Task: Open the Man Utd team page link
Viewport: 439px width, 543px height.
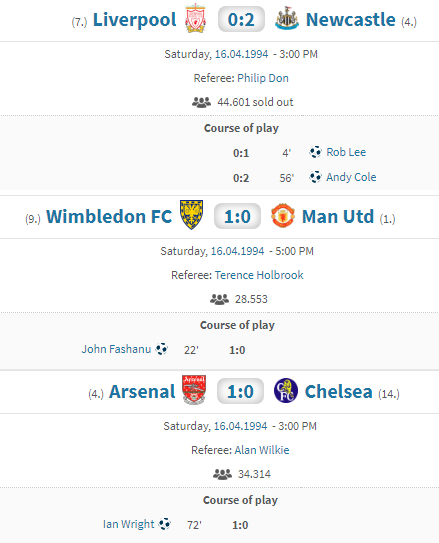Action: click(x=338, y=216)
